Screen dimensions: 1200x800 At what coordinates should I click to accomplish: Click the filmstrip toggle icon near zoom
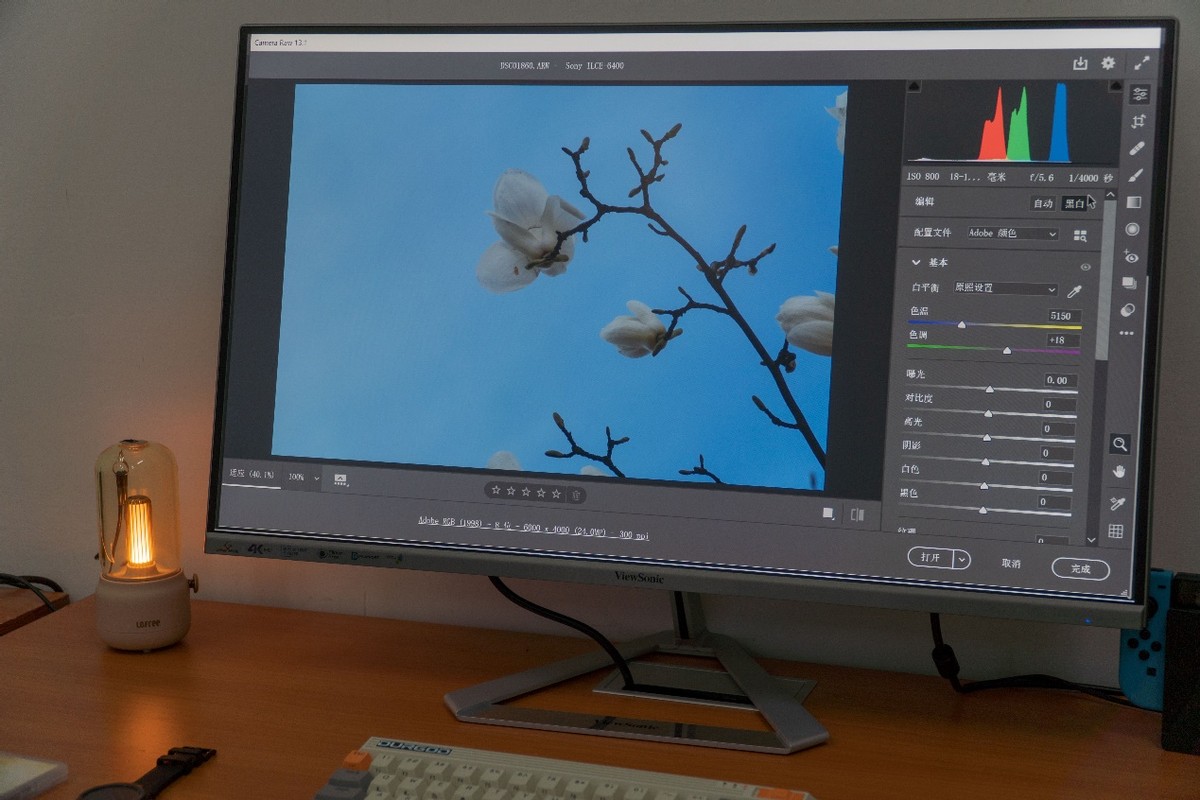340,480
